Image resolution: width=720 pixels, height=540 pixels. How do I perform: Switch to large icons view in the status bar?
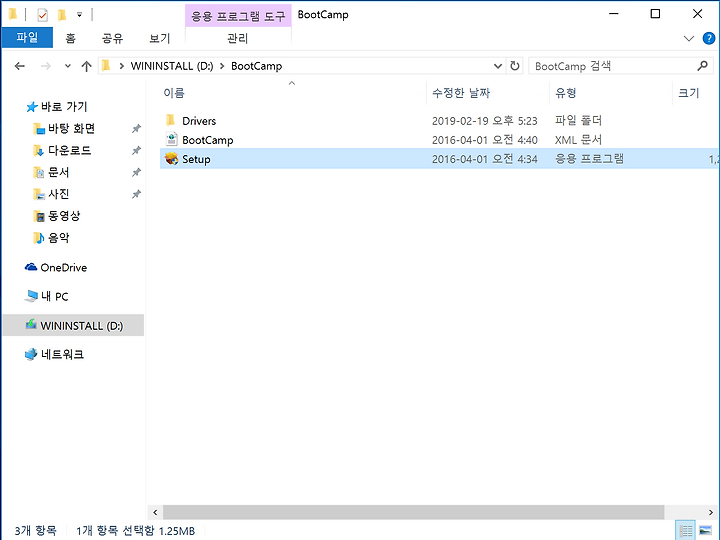coord(705,531)
